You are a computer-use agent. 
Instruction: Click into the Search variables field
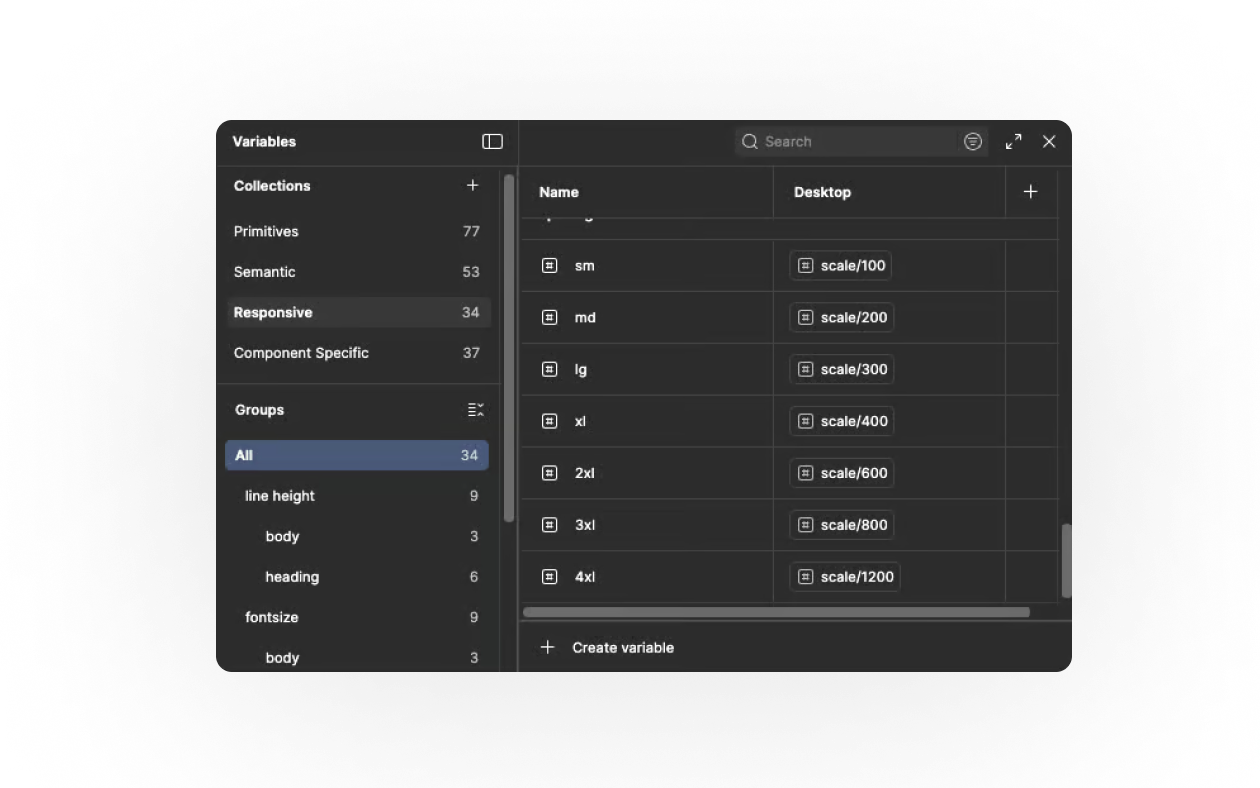click(855, 142)
